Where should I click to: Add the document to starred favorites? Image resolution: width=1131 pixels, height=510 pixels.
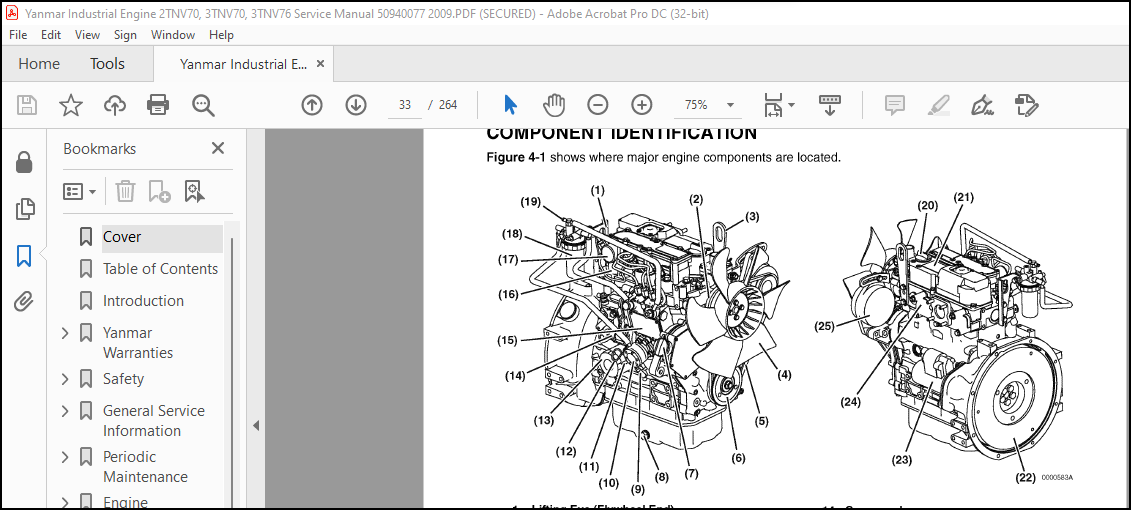(x=71, y=105)
